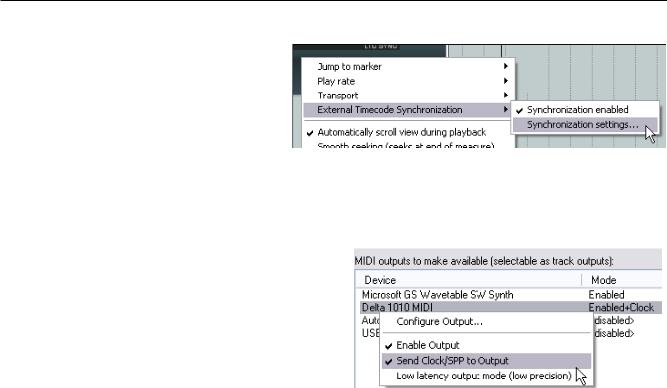This screenshot has height=388, width=667.
Task: Select the Delta 1010 MIDI device row
Action: click(x=510, y=308)
